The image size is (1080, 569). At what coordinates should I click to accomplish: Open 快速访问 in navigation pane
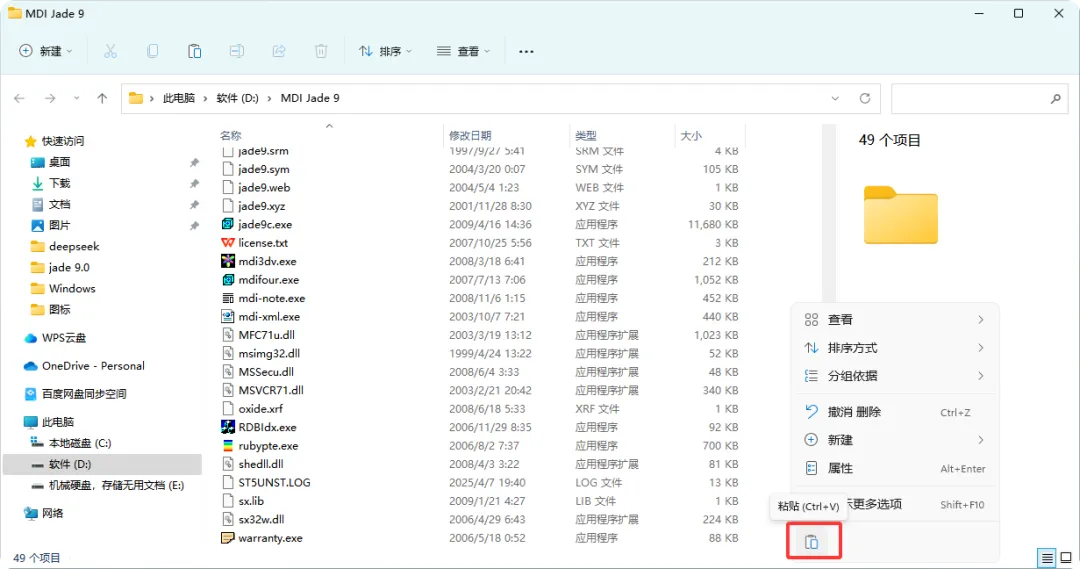63,141
